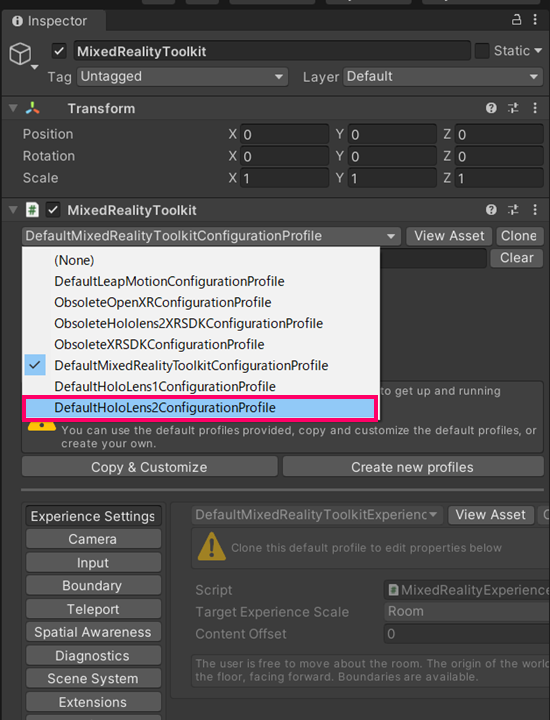Click the Inspector lock icon

tap(516, 20)
